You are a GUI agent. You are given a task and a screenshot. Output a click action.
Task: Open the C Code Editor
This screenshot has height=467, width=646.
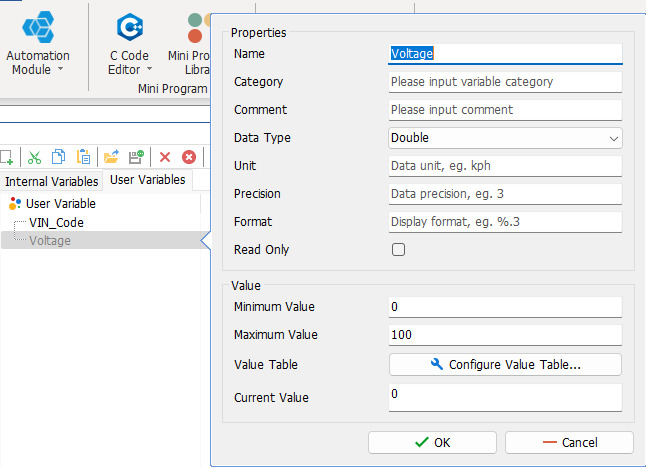129,27
